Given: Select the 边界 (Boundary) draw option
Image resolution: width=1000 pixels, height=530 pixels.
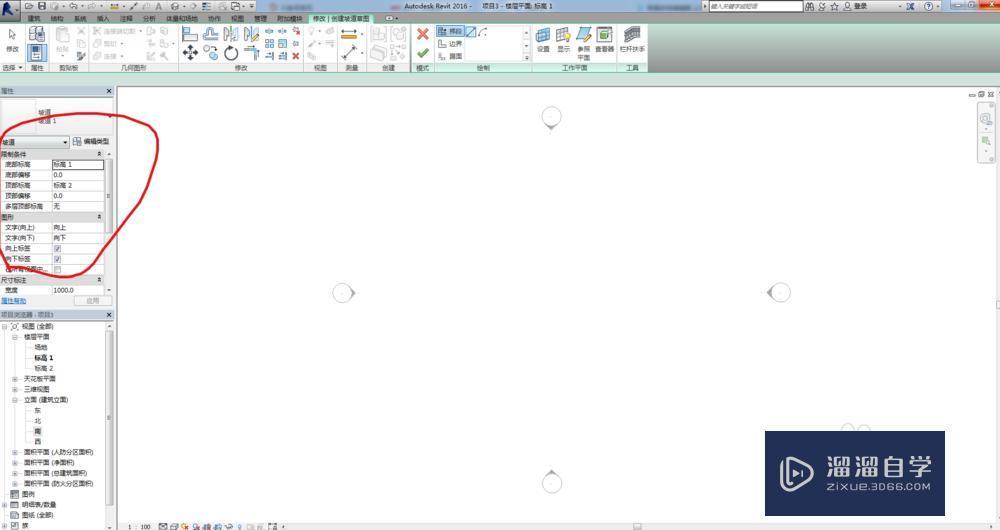Looking at the screenshot, I should 450,44.
